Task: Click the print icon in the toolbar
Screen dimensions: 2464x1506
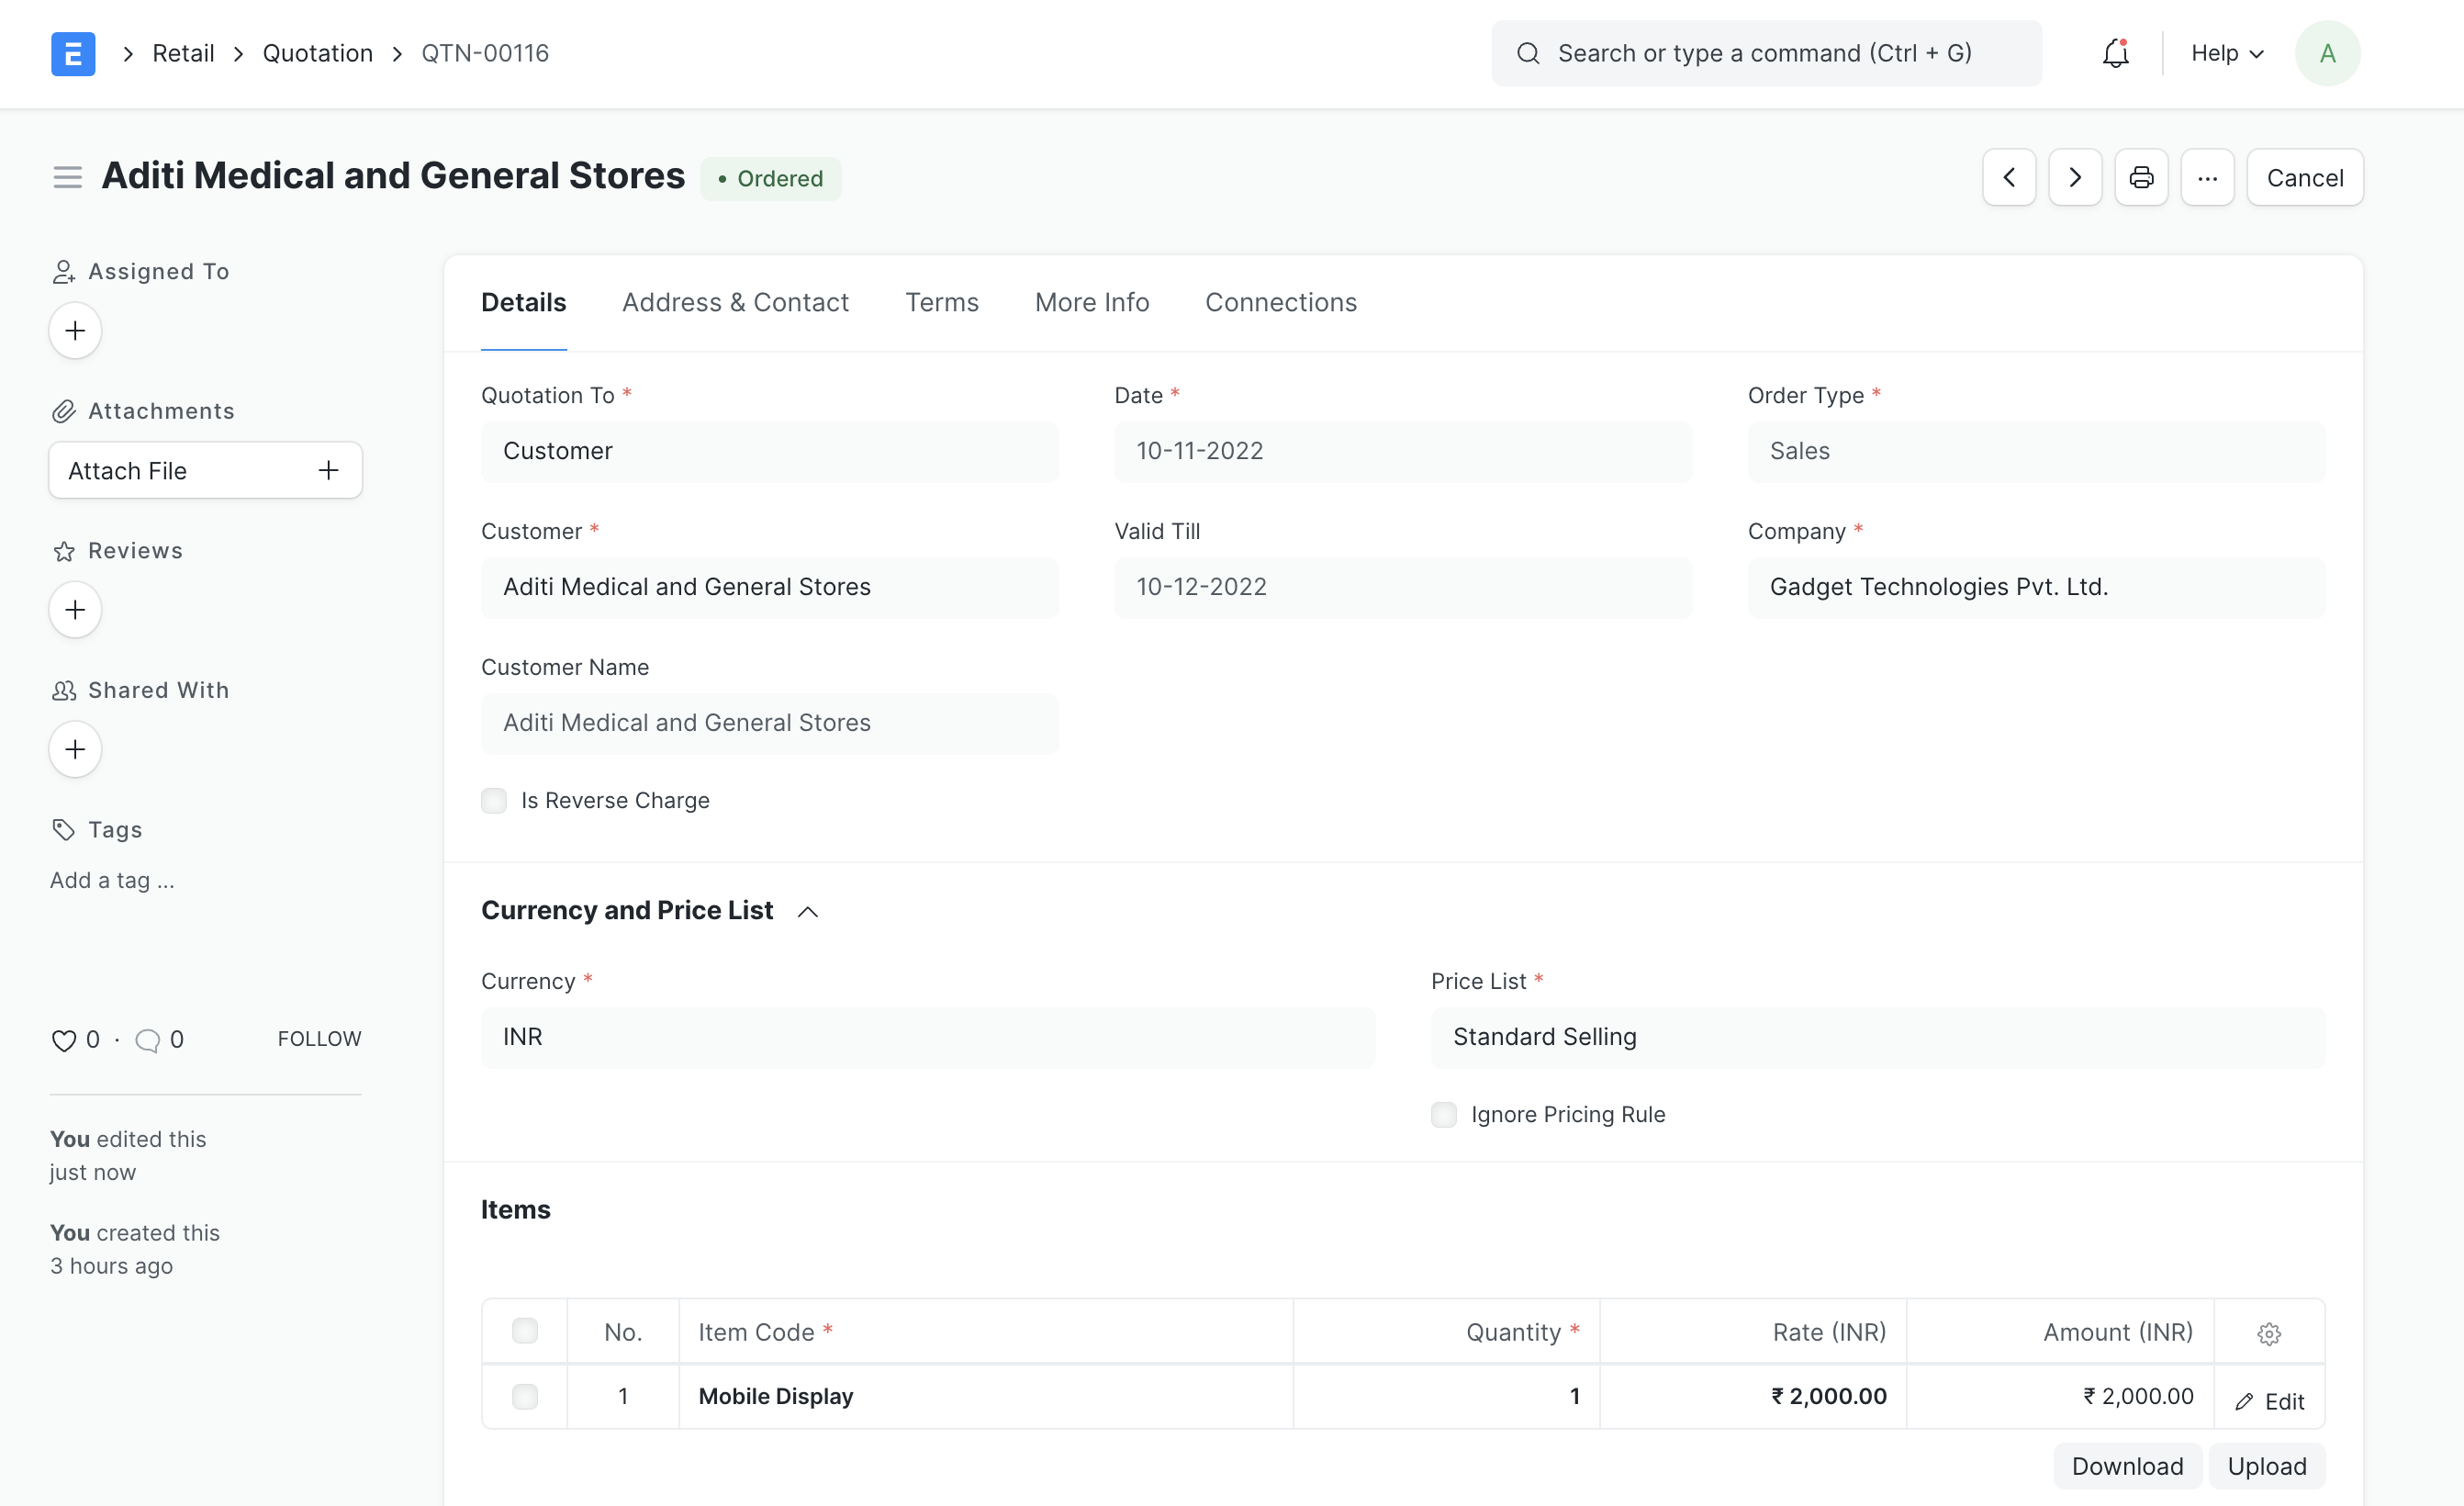Action: coord(2141,177)
